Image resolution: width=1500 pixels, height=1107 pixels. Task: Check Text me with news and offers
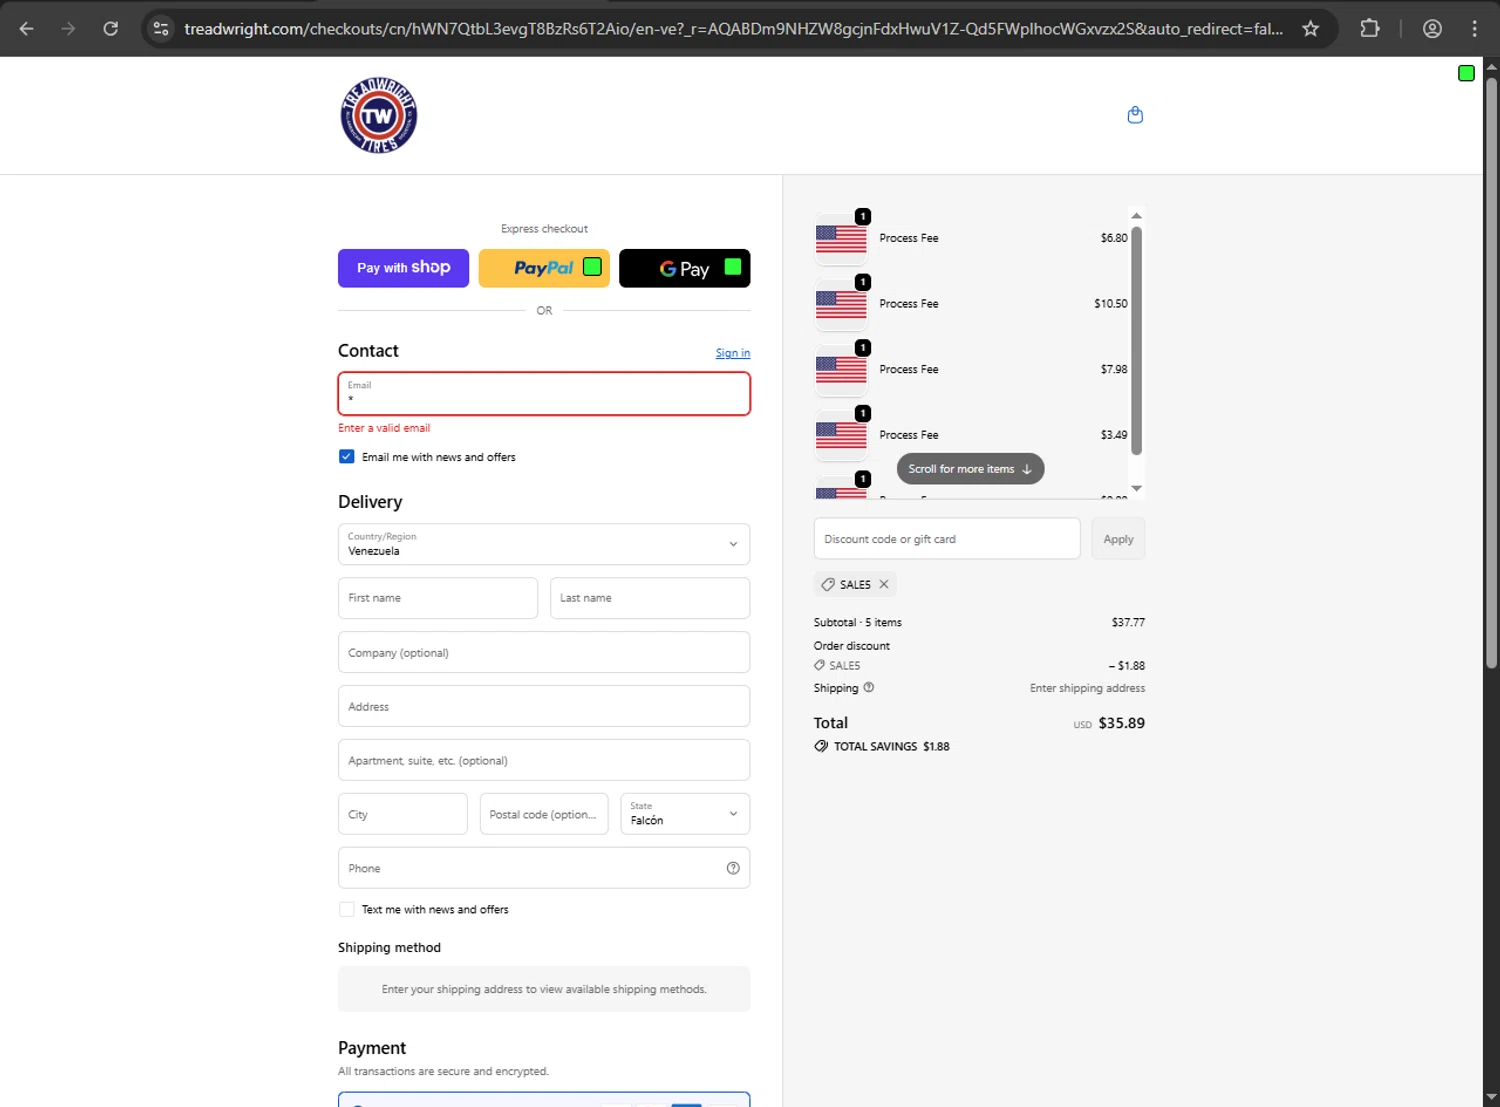pos(347,909)
